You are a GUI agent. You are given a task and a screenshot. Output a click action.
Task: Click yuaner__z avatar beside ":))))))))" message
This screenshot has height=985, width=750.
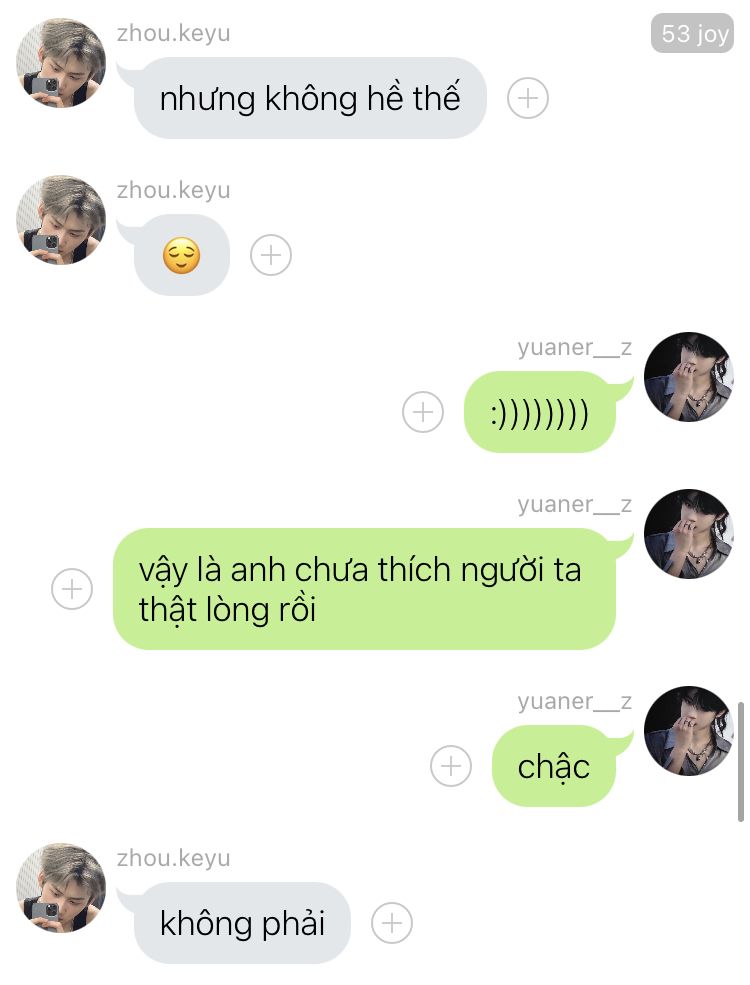point(689,377)
